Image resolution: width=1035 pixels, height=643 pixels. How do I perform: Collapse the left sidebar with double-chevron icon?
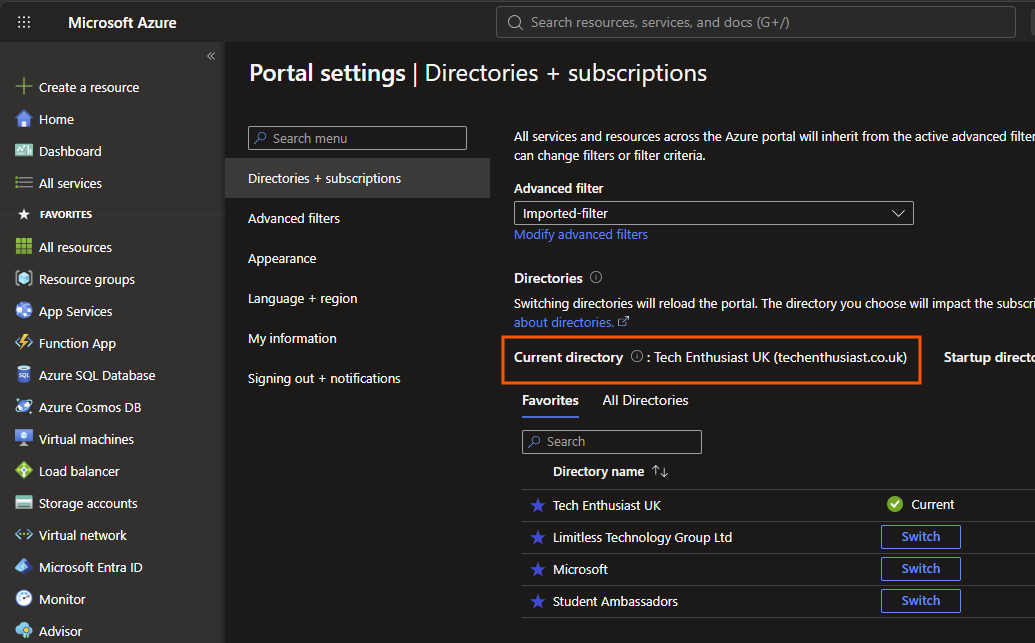(x=211, y=56)
